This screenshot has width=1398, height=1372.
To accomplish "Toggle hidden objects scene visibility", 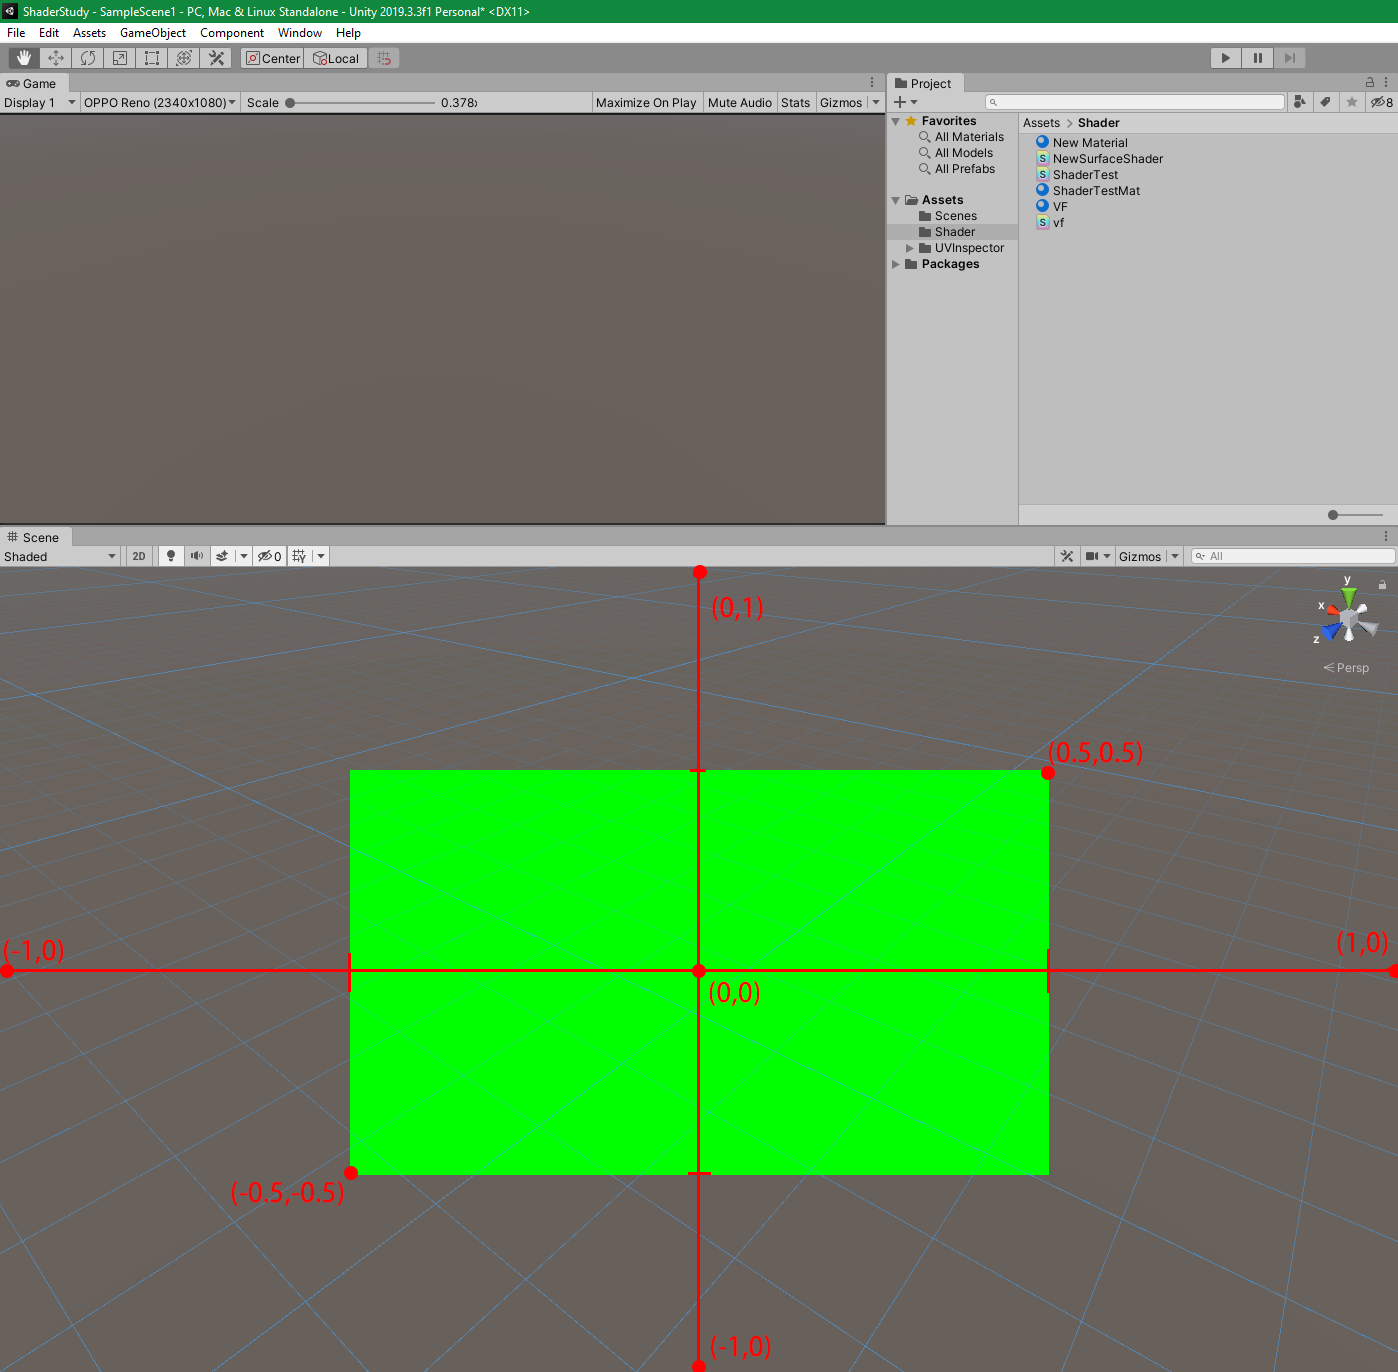I will click(270, 556).
